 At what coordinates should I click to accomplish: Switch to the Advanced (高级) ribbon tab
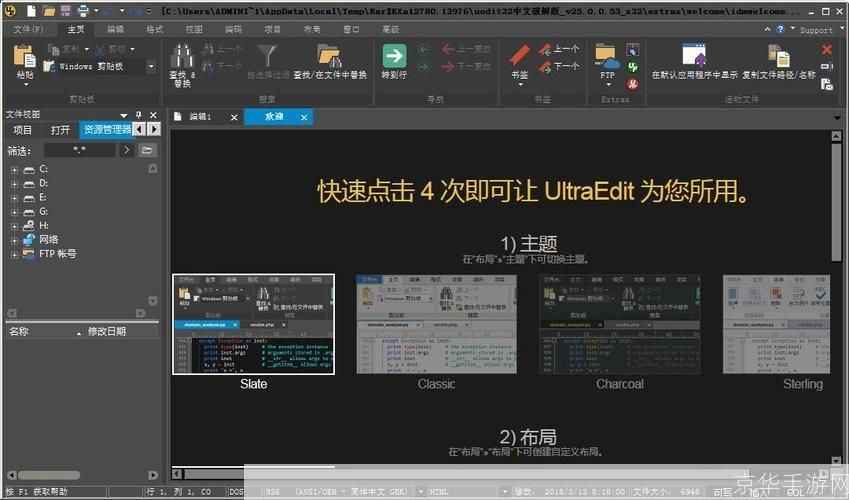coord(390,29)
